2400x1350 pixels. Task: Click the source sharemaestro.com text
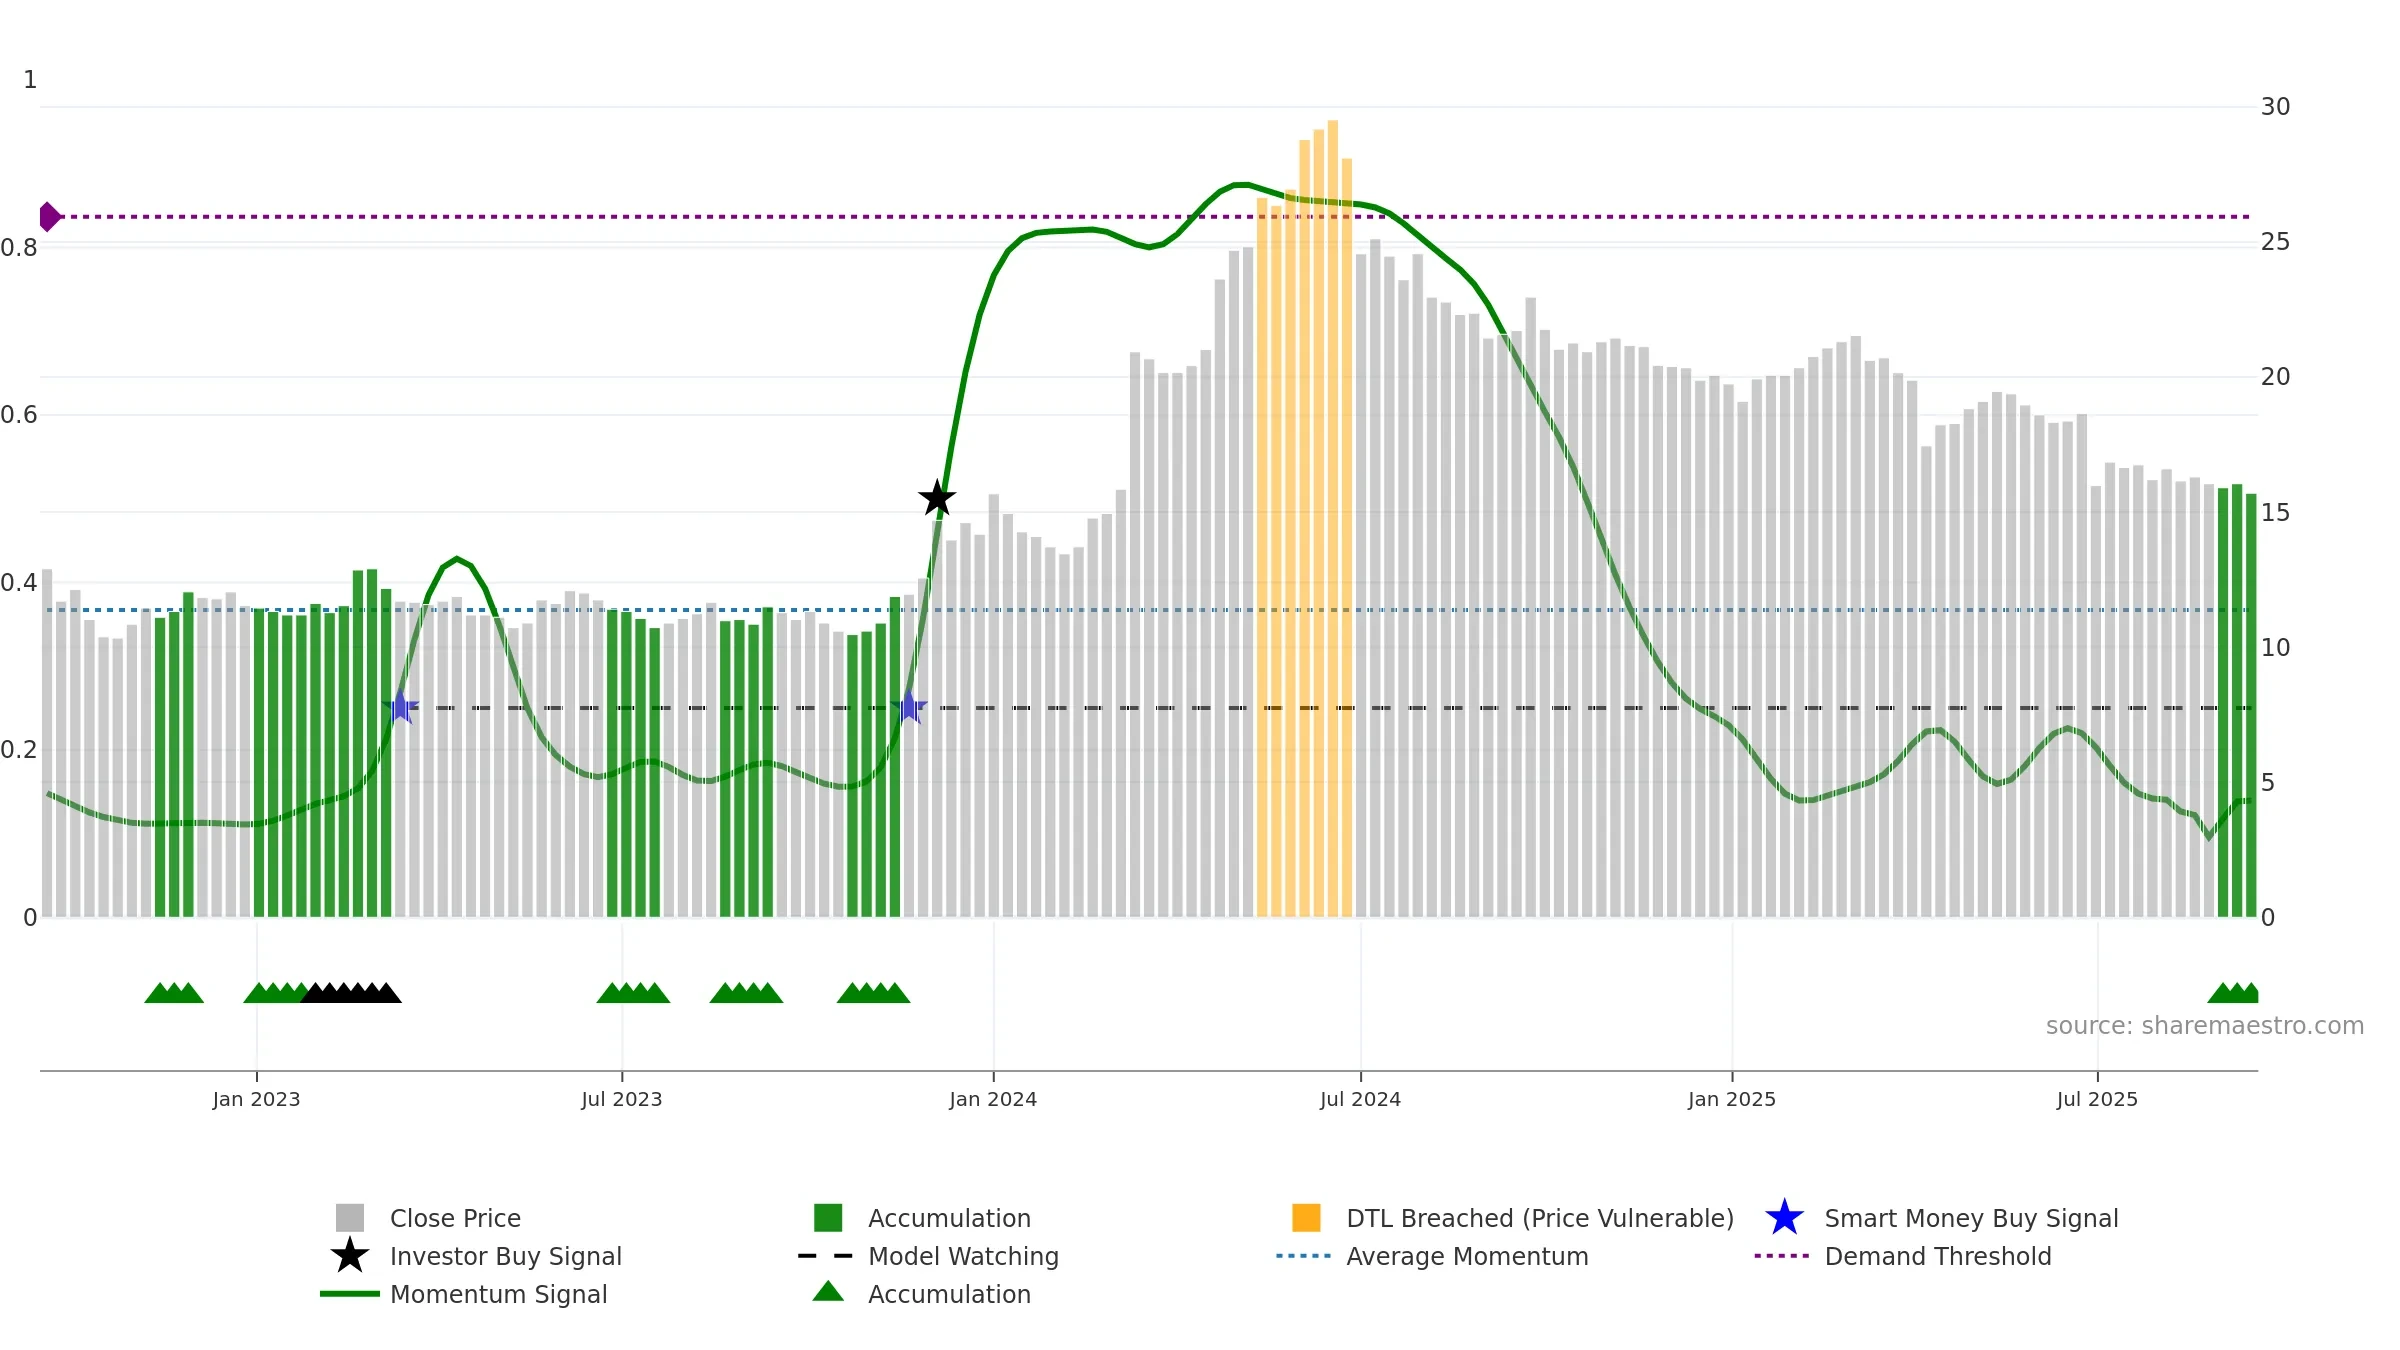(2205, 1026)
